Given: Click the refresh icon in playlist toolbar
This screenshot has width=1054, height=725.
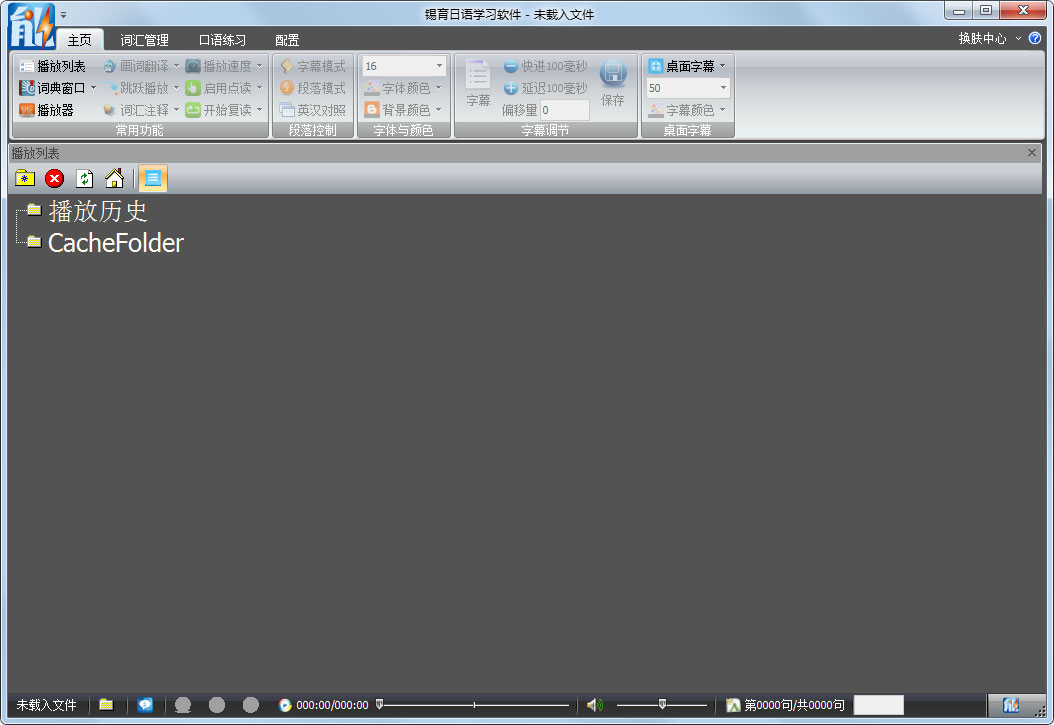Looking at the screenshot, I should 84,178.
